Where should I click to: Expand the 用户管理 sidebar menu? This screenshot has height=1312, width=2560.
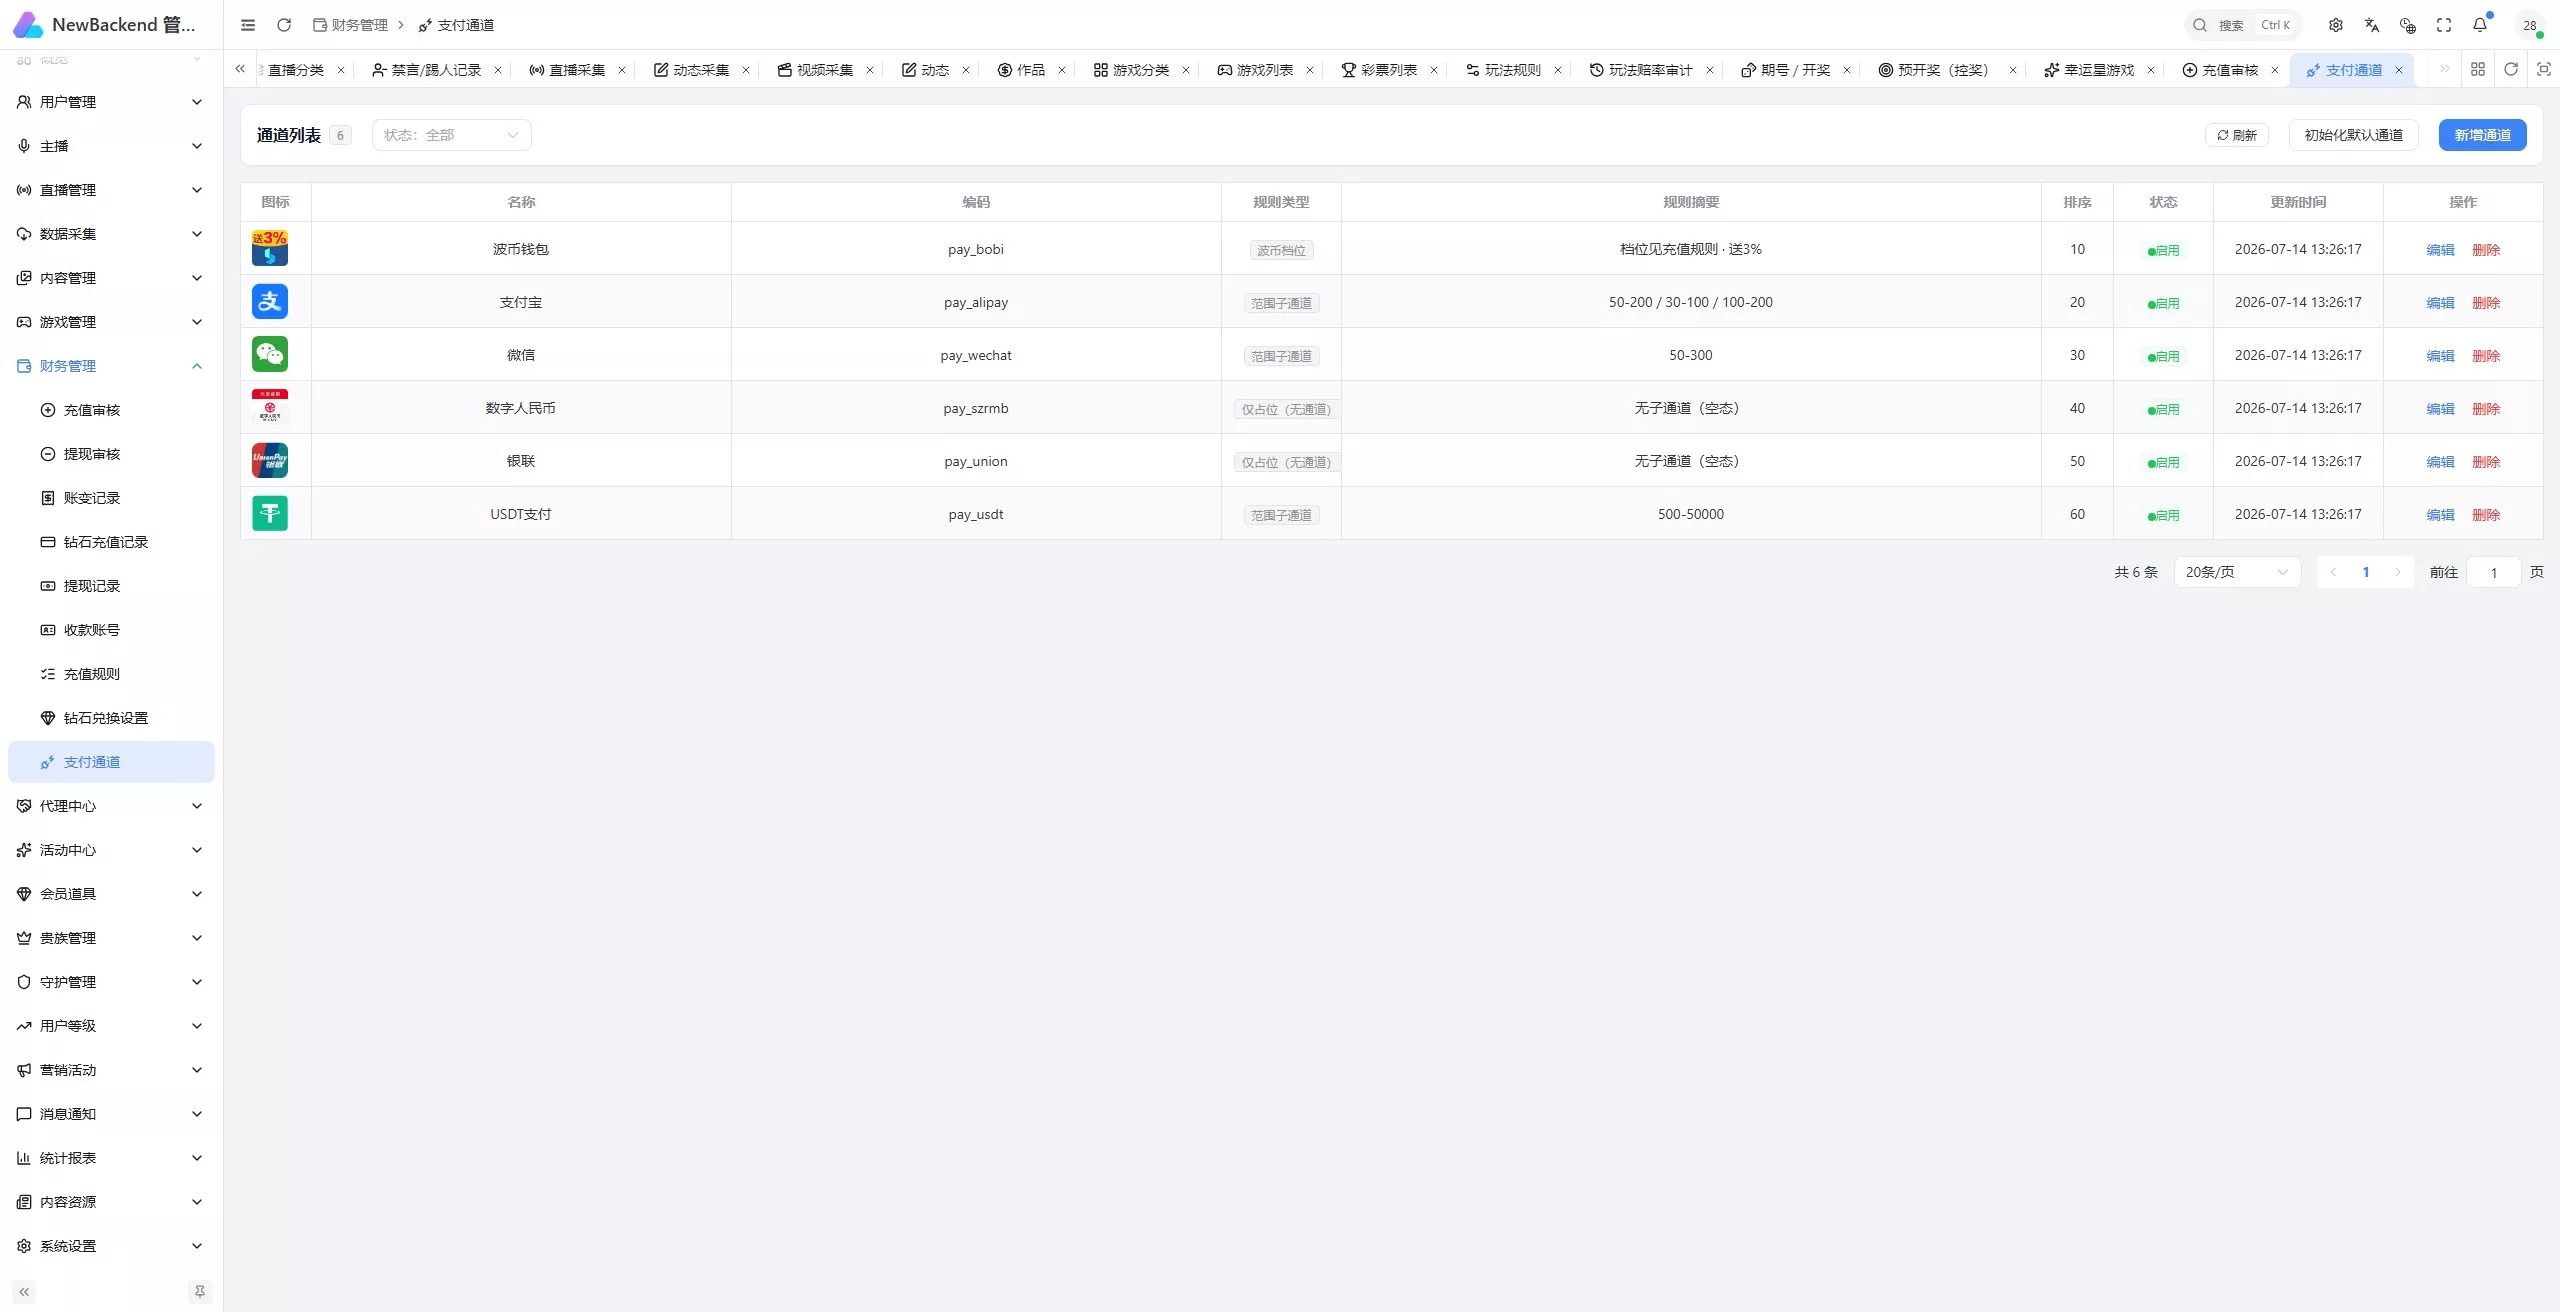(110, 102)
